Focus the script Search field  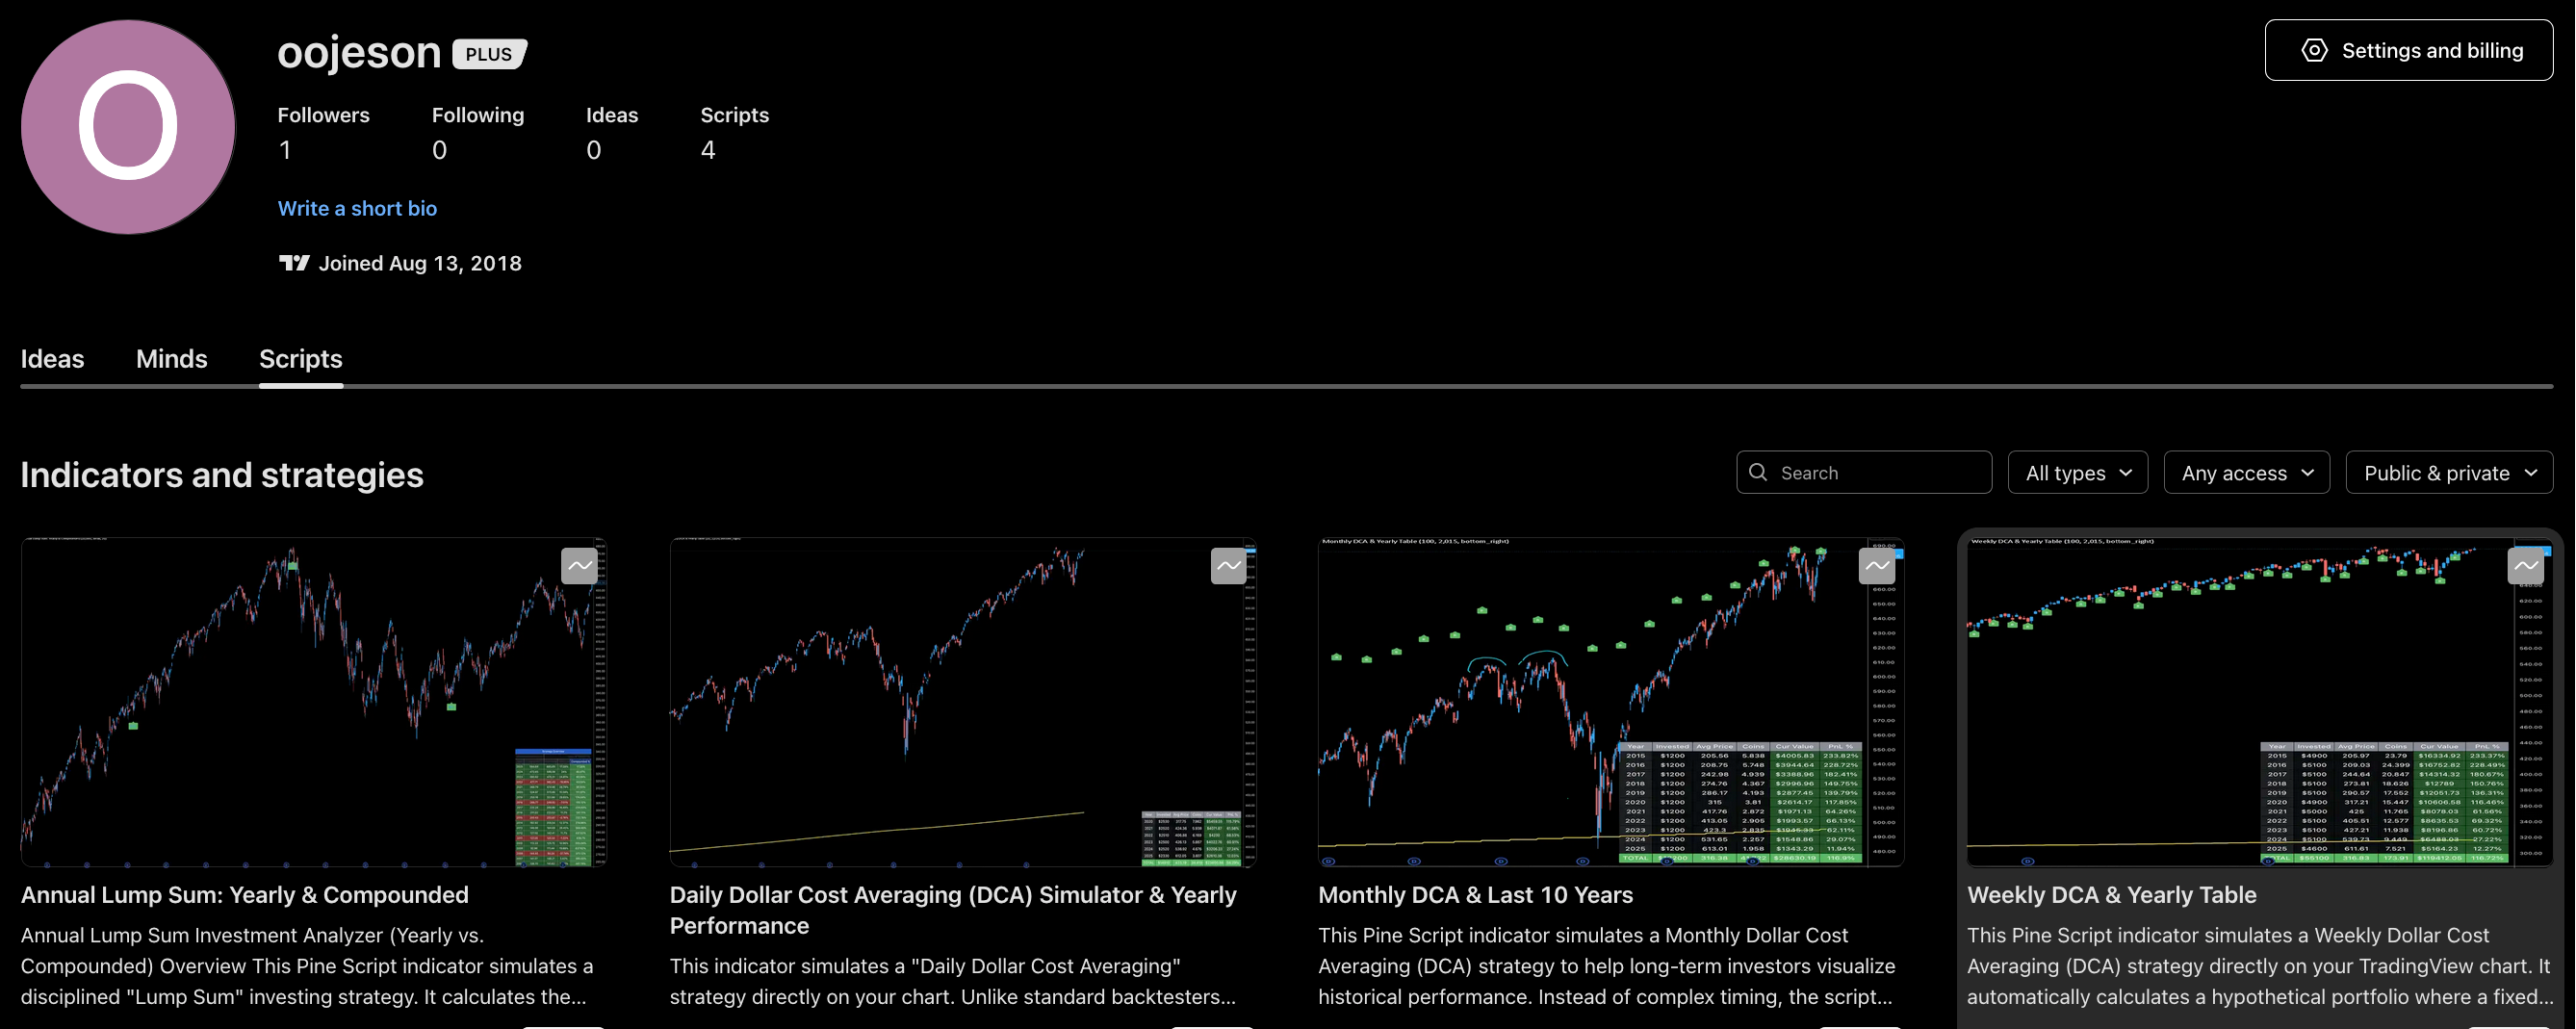click(1864, 472)
